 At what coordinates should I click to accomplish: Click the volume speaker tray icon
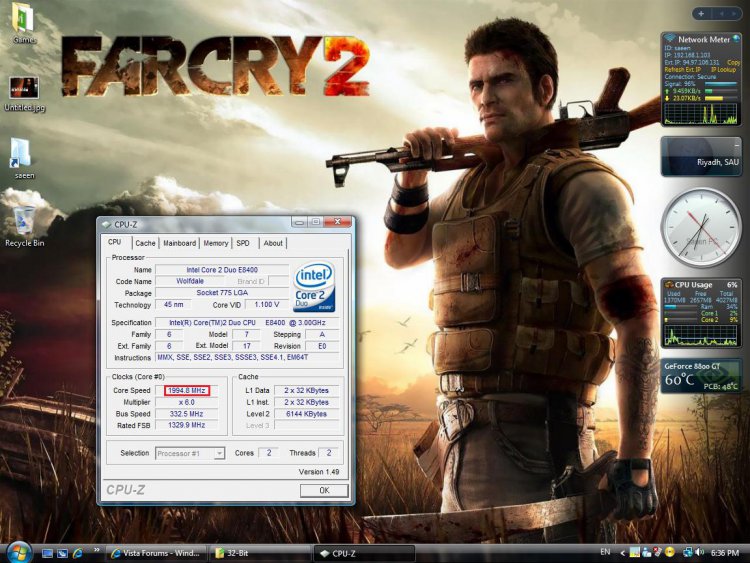pos(700,552)
